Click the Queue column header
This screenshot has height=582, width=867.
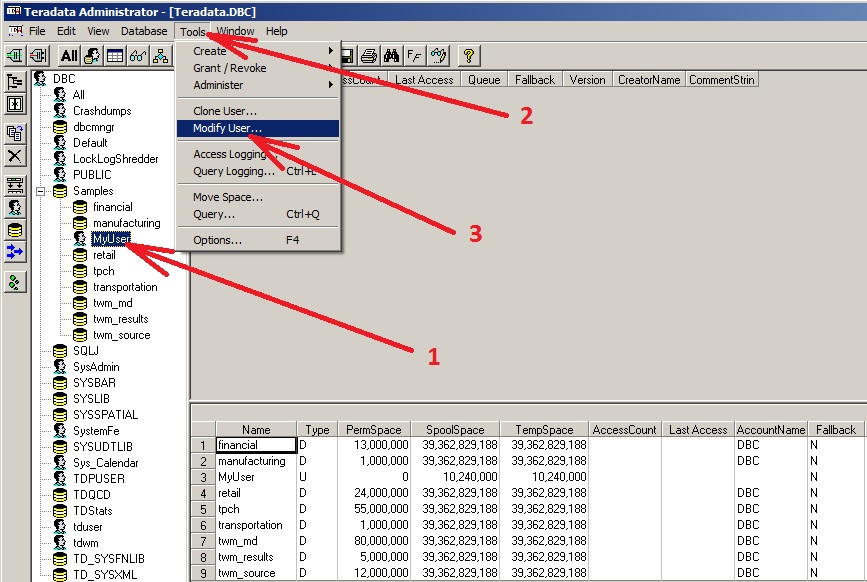point(484,80)
